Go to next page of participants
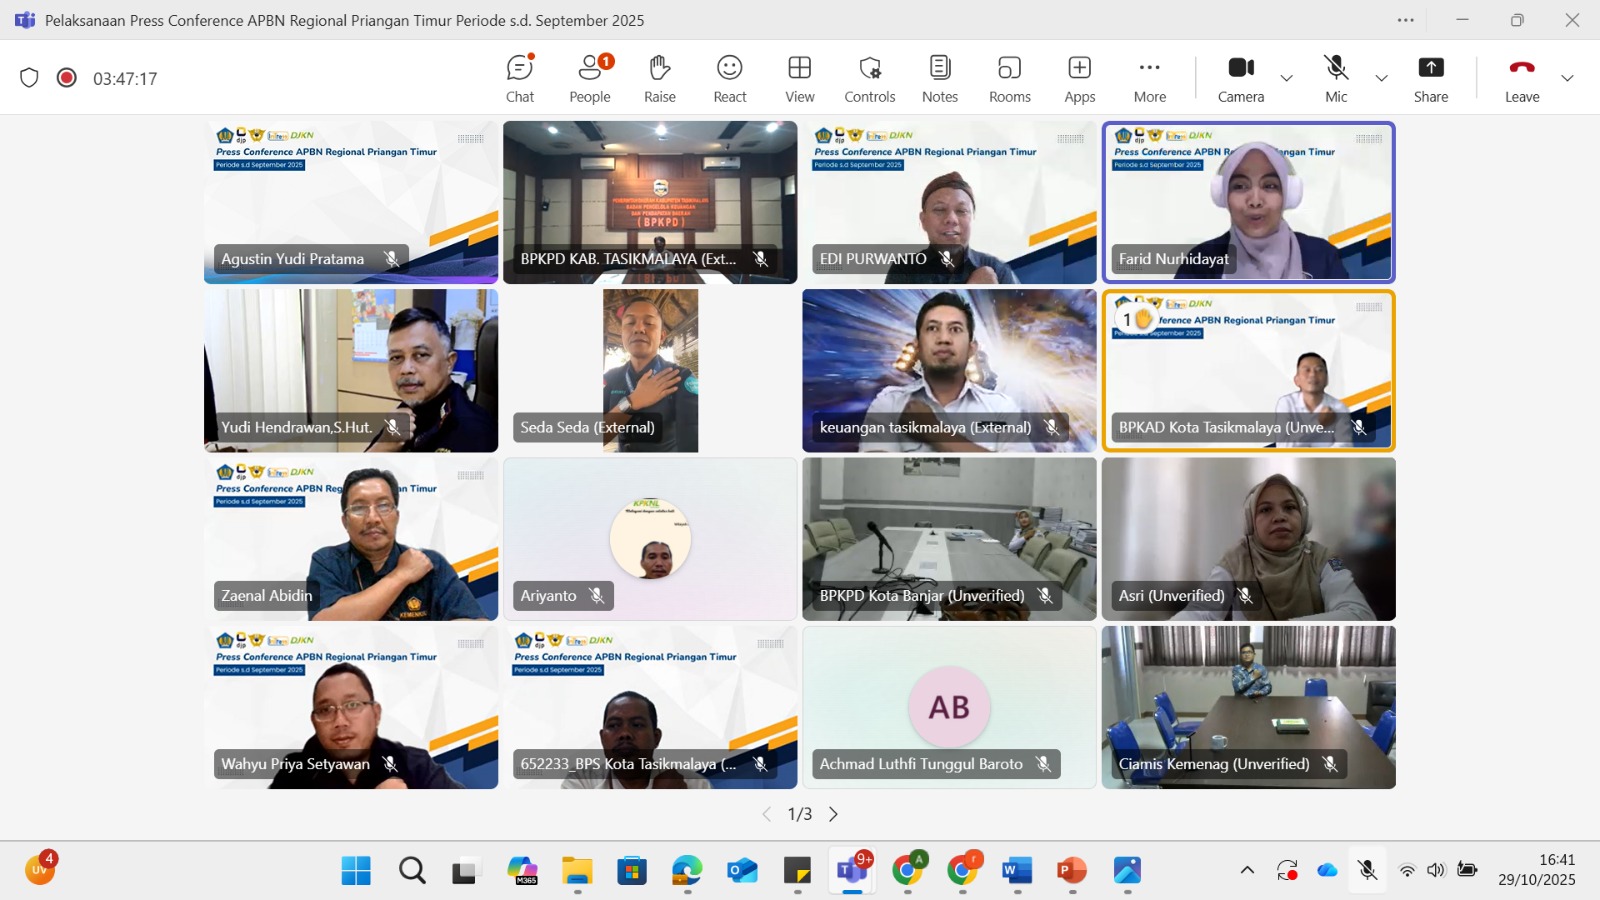The height and width of the screenshot is (900, 1600). click(x=833, y=814)
